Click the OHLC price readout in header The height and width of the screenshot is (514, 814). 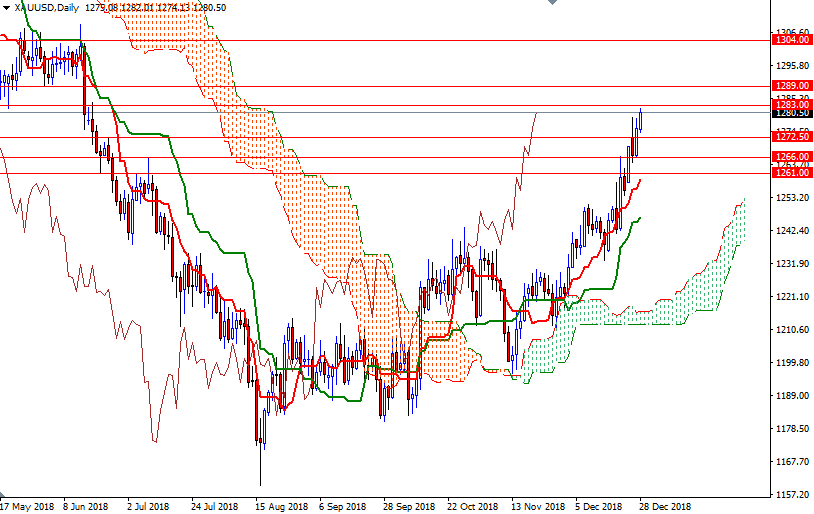point(155,7)
